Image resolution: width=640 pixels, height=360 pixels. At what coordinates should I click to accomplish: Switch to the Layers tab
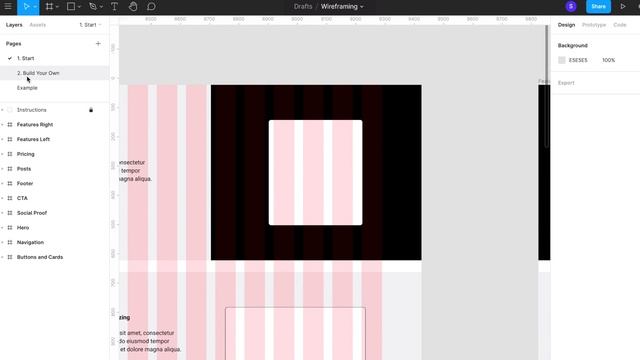tap(14, 25)
